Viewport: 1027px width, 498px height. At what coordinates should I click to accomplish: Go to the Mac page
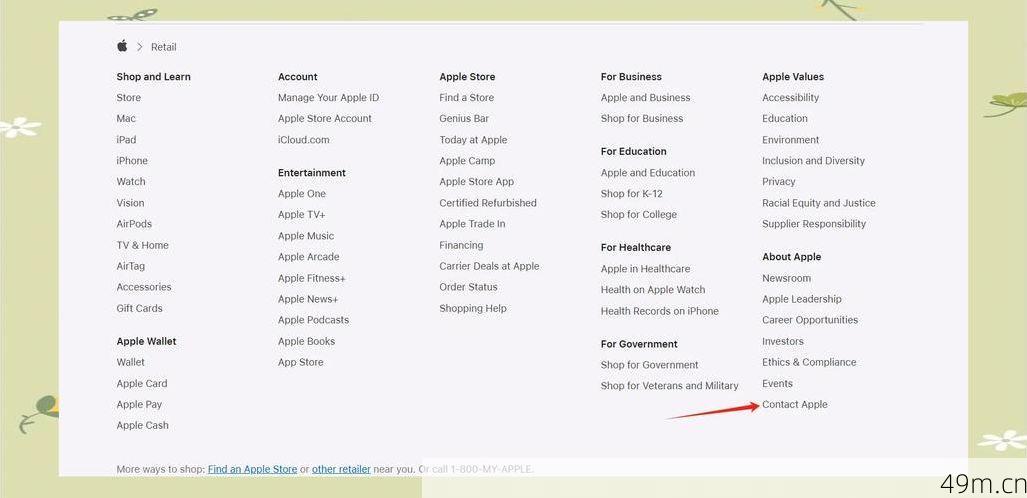(126, 119)
